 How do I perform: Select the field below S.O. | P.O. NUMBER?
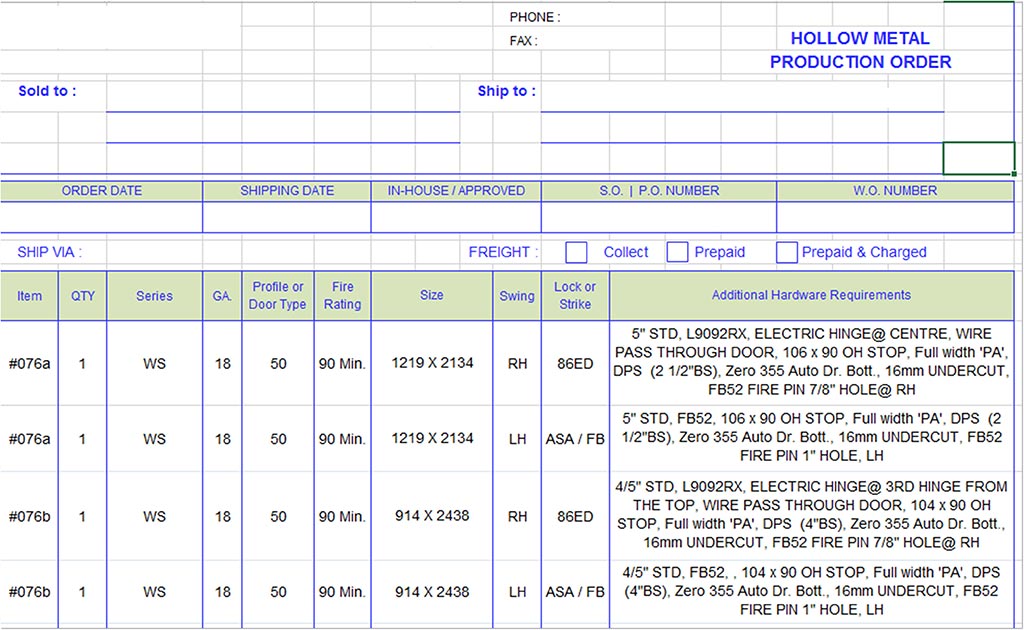point(658,217)
